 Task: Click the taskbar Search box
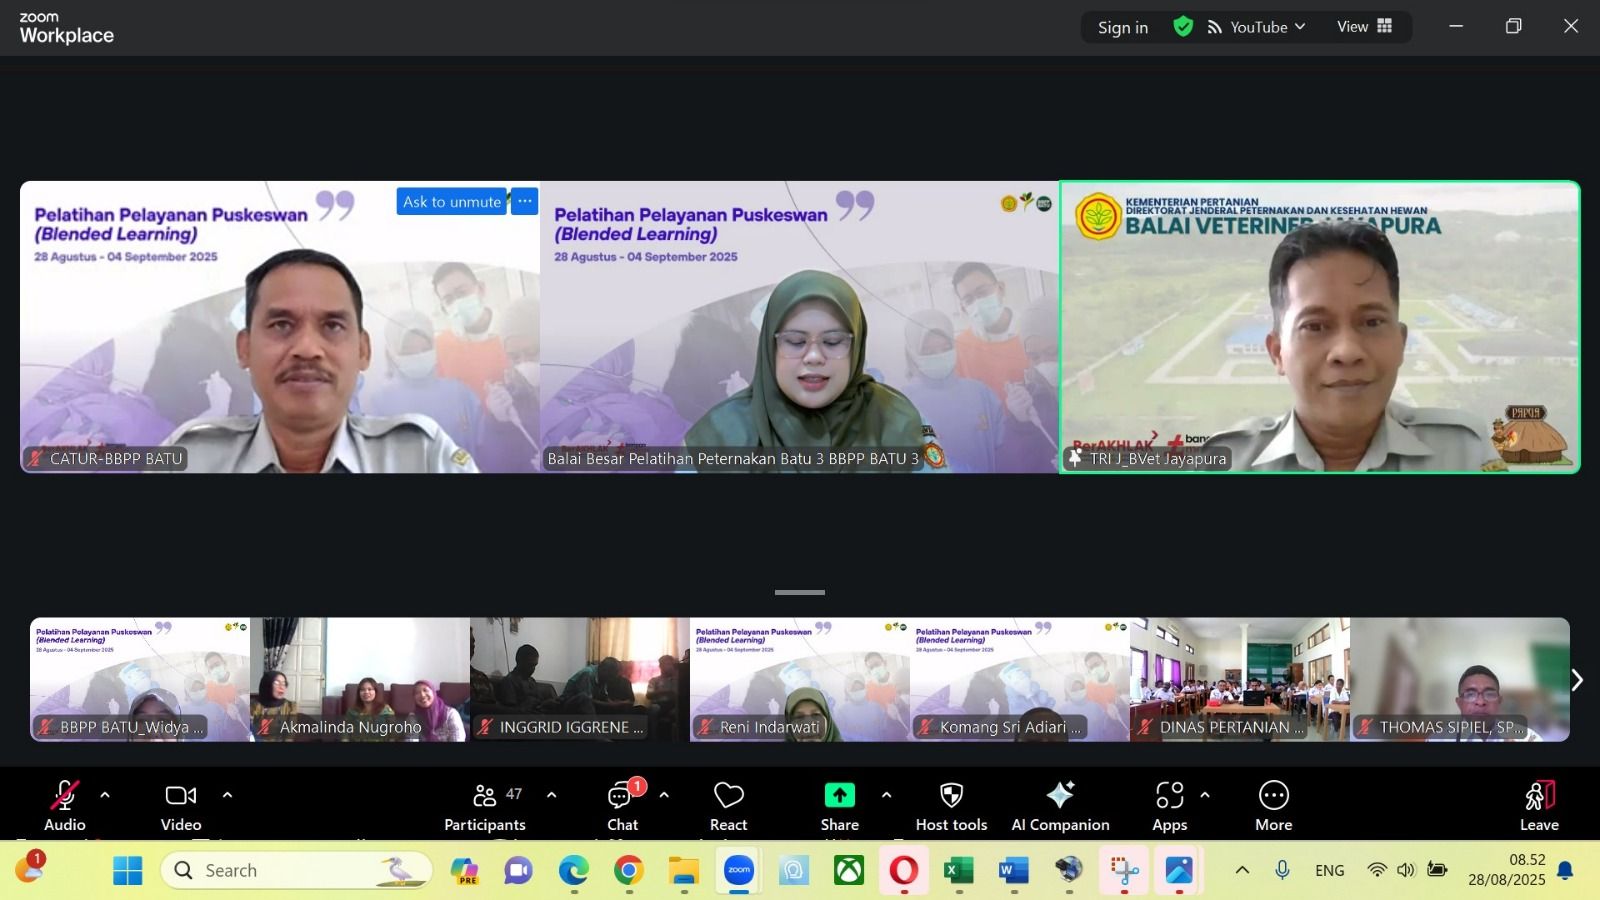pos(296,870)
